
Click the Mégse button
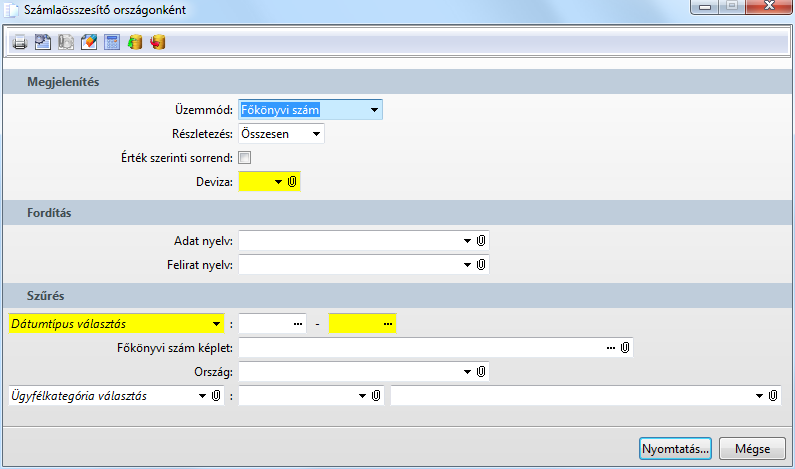752,449
